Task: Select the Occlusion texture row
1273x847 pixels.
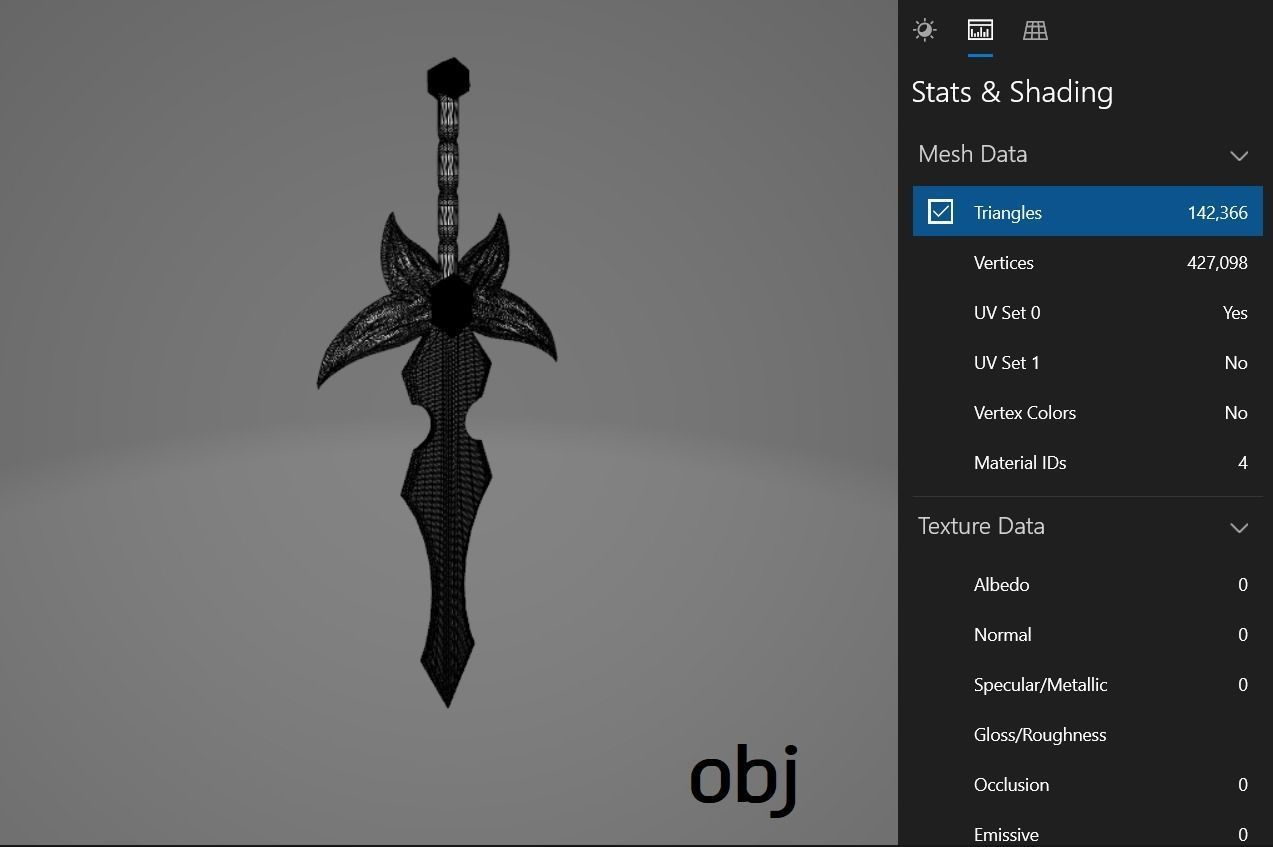Action: tap(1088, 784)
